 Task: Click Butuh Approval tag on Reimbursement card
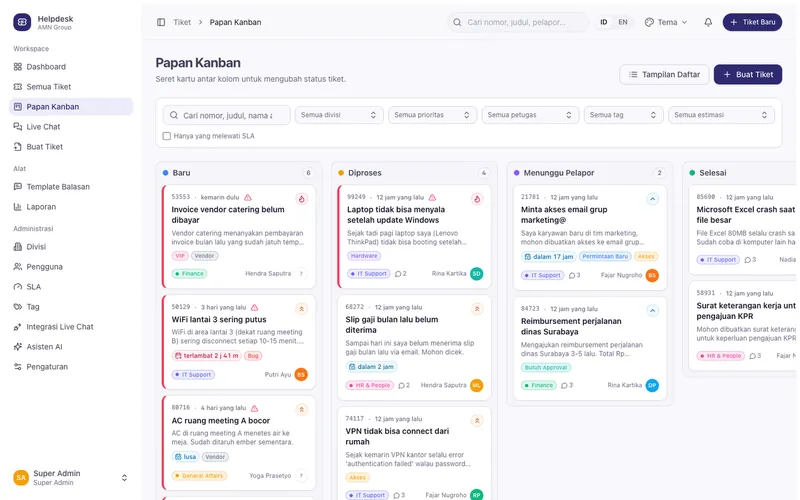pyautogui.click(x=546, y=367)
